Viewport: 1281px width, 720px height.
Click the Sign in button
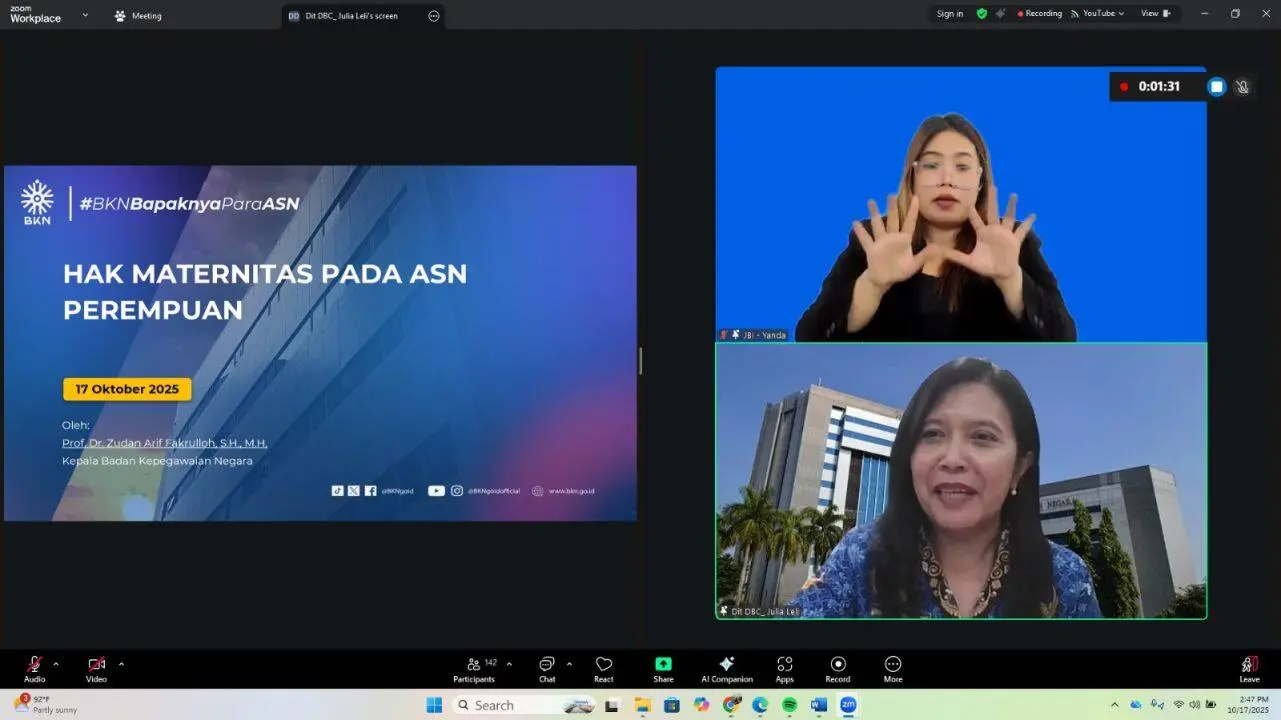[948, 13]
